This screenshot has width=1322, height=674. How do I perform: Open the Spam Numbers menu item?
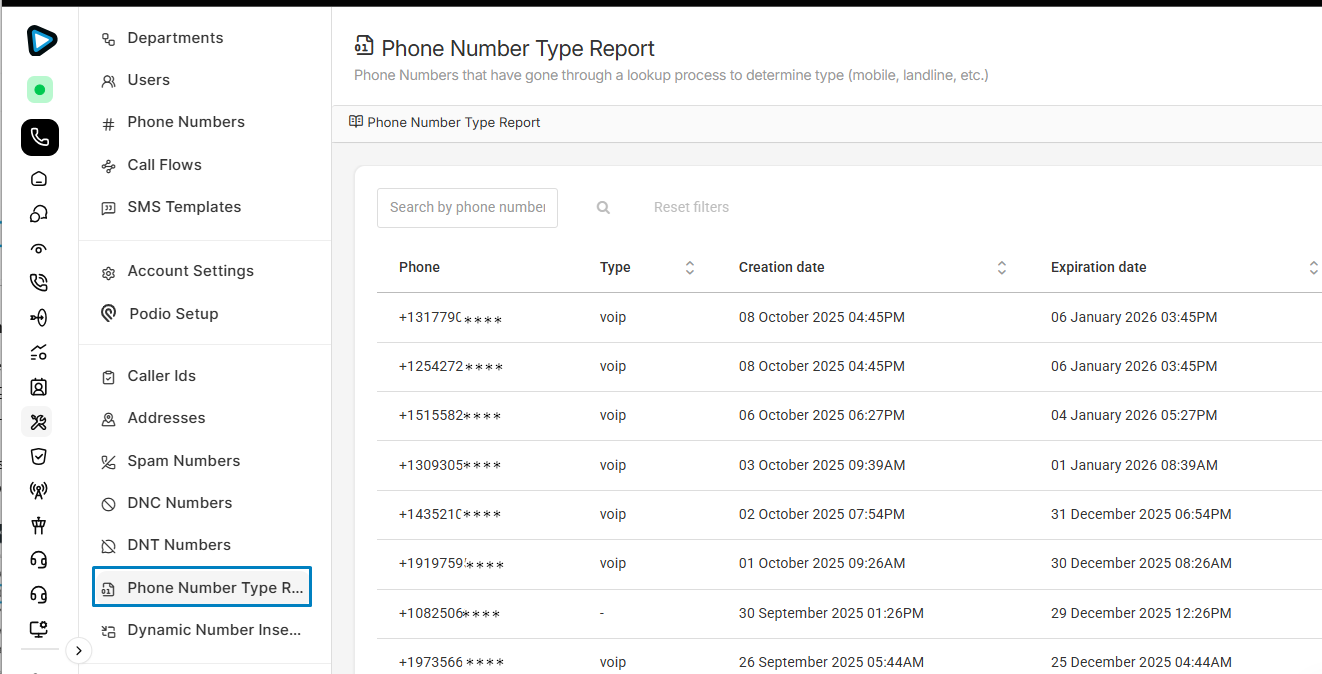pyautogui.click(x=183, y=461)
